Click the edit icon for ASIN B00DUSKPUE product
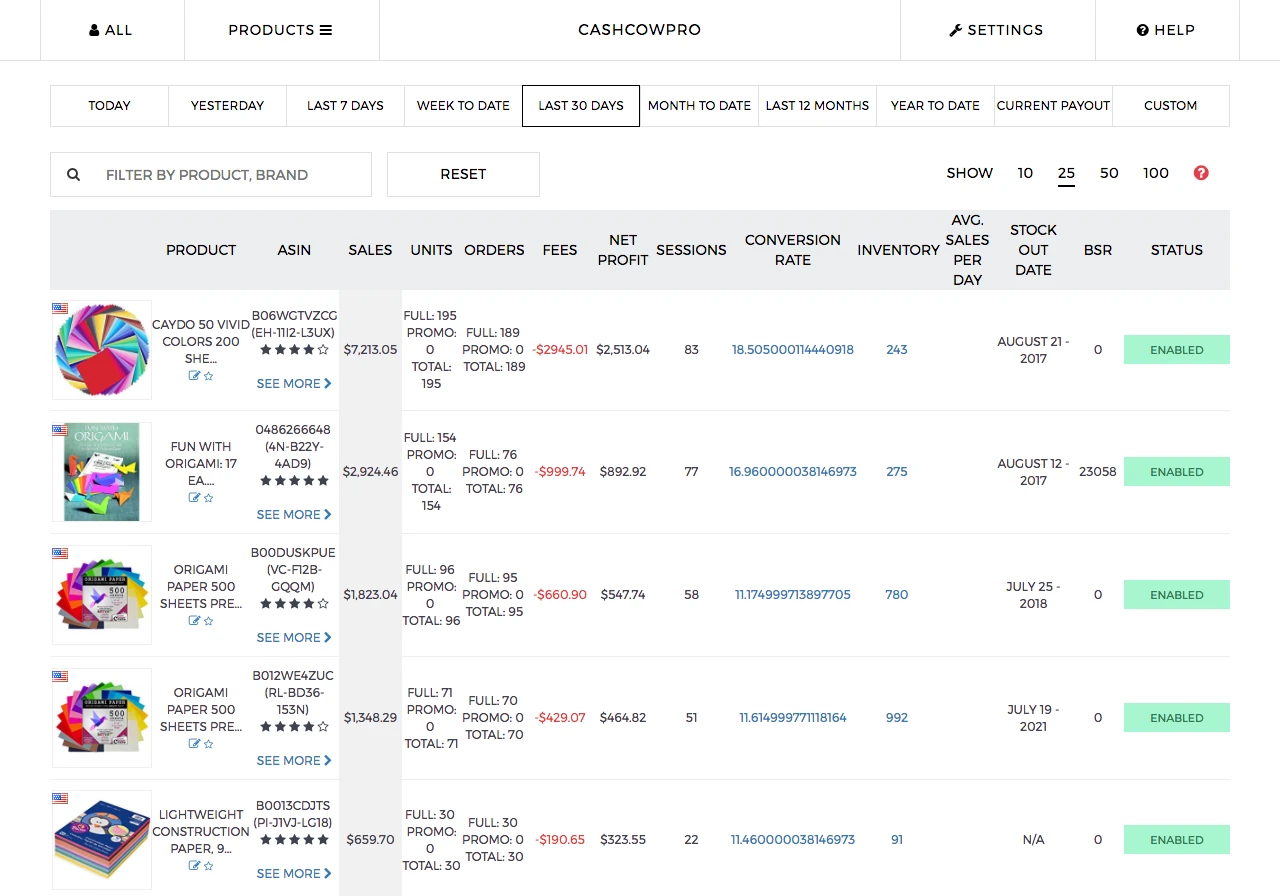This screenshot has width=1280, height=896. tap(195, 621)
